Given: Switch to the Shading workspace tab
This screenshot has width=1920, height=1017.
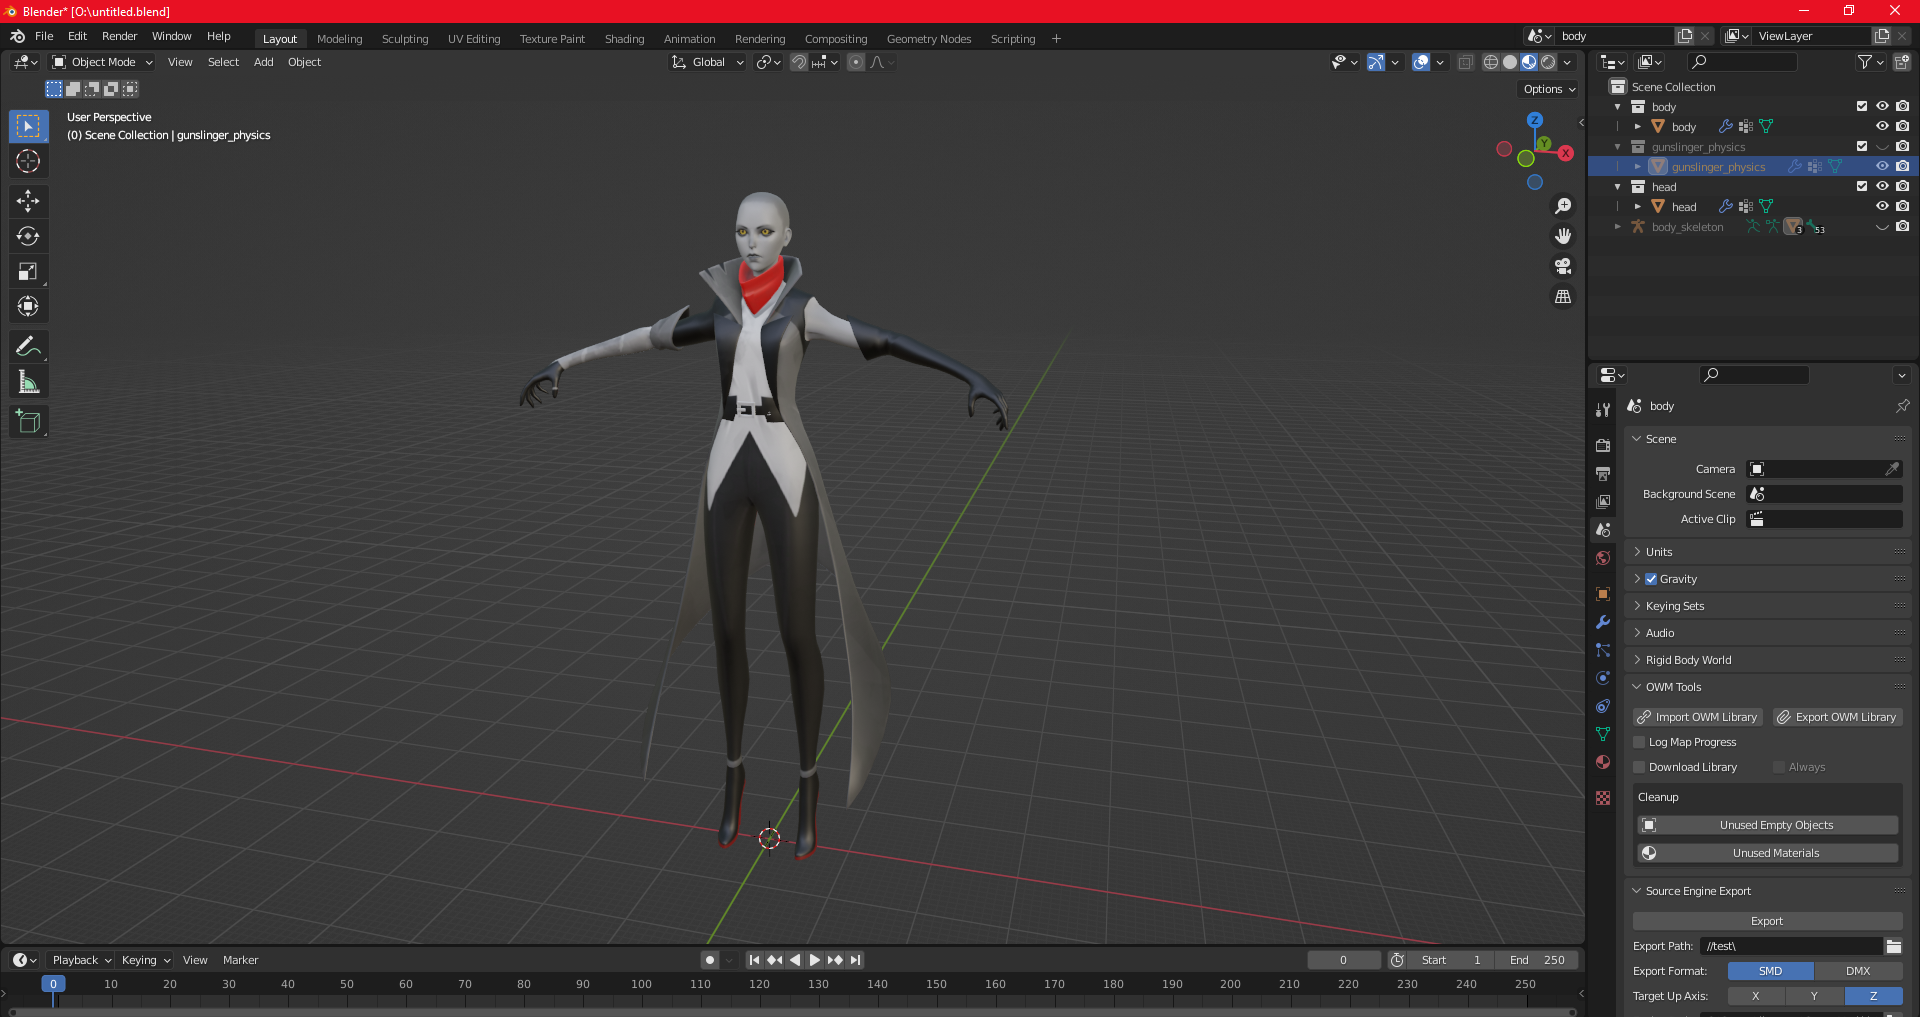Looking at the screenshot, I should tap(624, 39).
